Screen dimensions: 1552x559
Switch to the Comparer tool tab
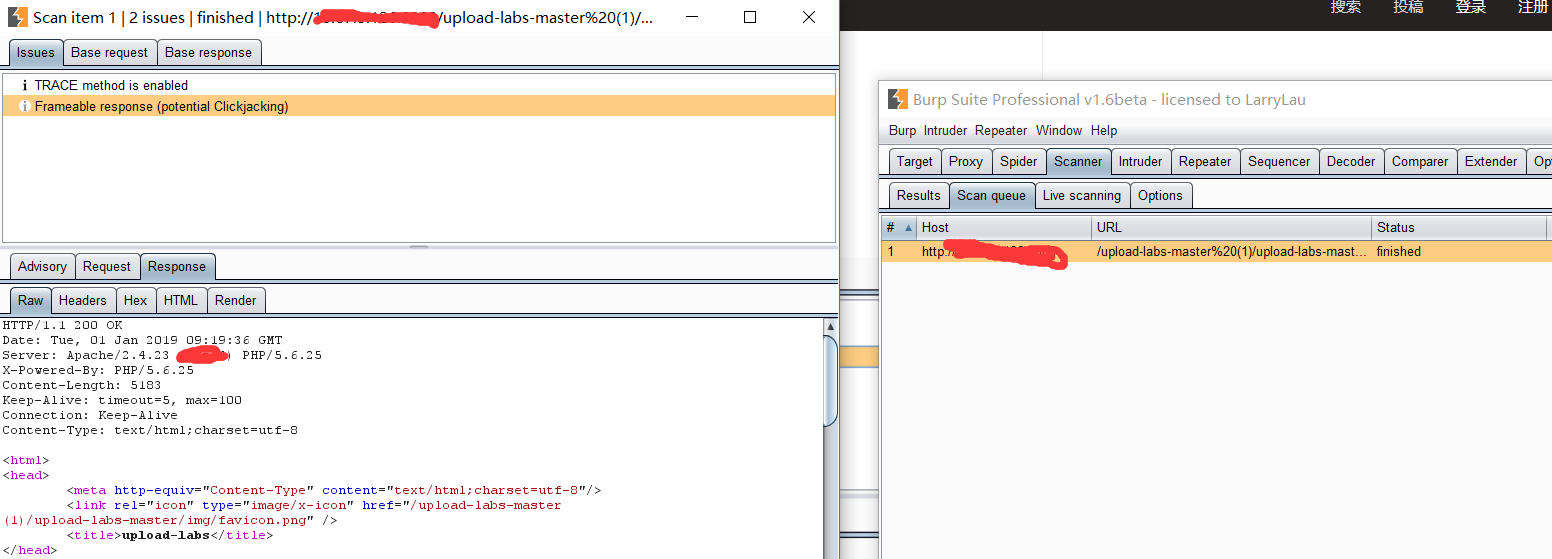click(x=1420, y=161)
